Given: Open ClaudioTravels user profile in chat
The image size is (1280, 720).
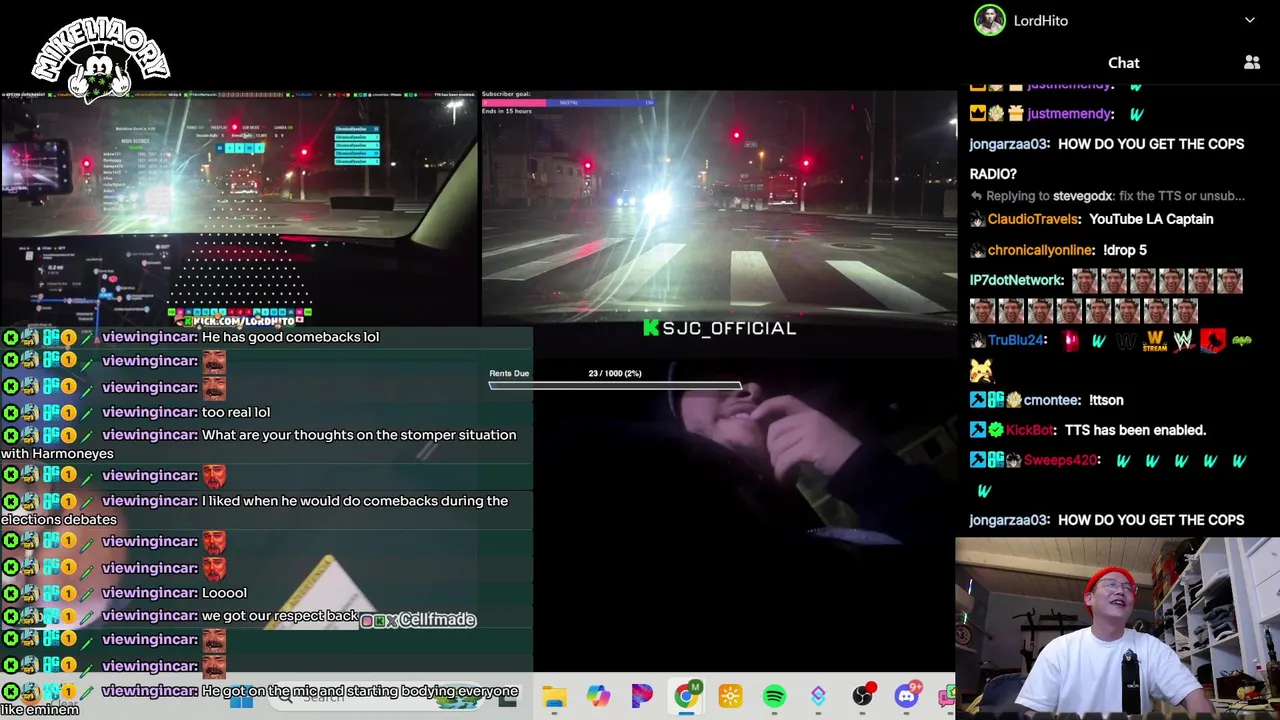Looking at the screenshot, I should click(1033, 219).
